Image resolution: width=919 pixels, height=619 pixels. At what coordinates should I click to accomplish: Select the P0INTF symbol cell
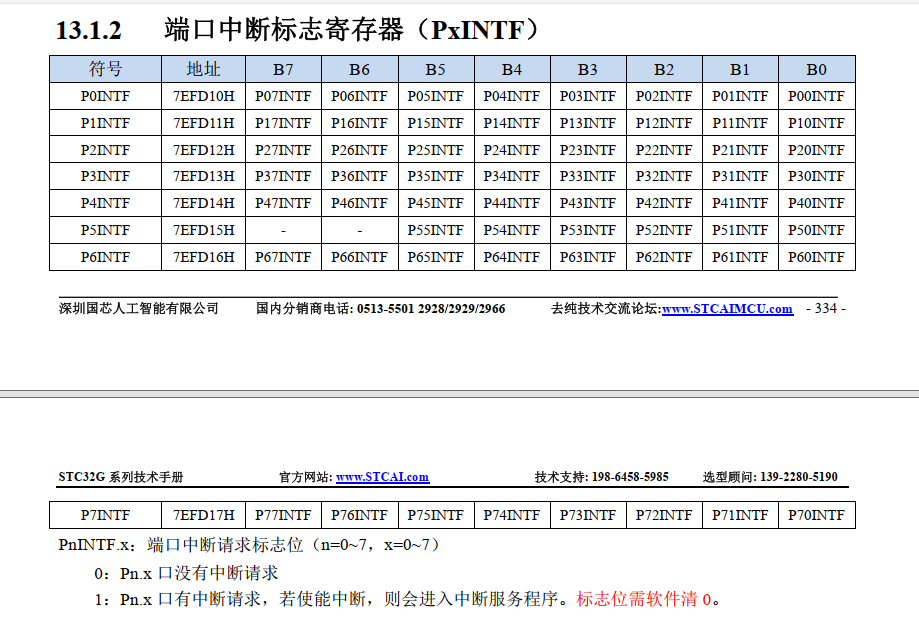105,96
